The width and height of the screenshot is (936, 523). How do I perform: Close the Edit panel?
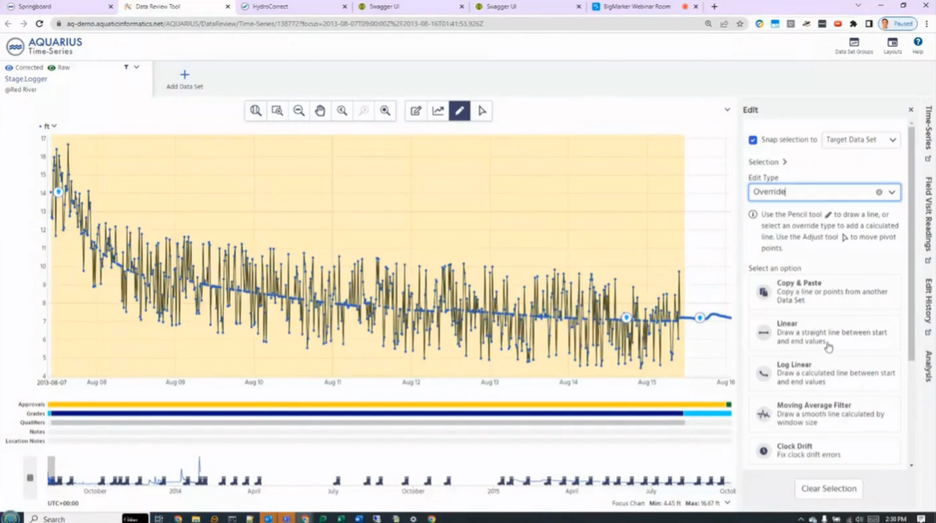(x=911, y=110)
